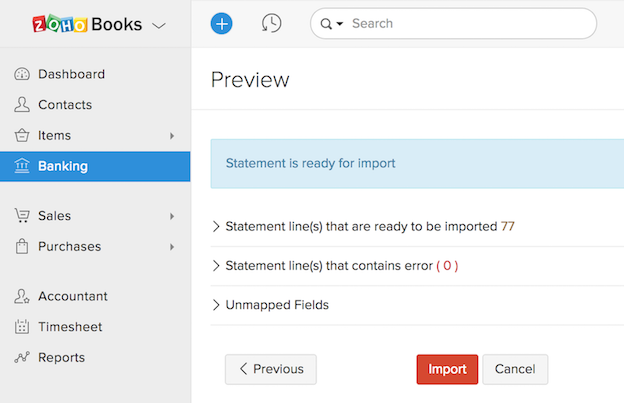The width and height of the screenshot is (624, 403).
Task: Open the Zoho Books organization dropdown
Action: pos(158,25)
